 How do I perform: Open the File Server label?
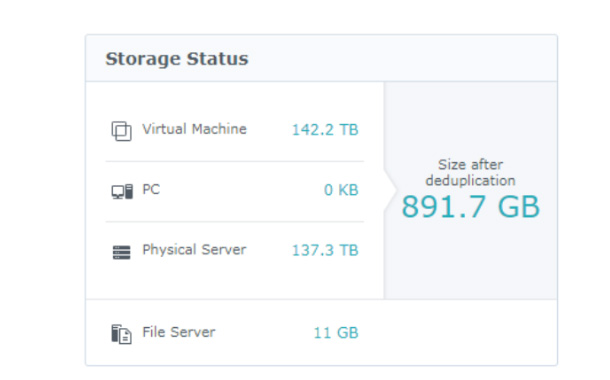point(179,332)
